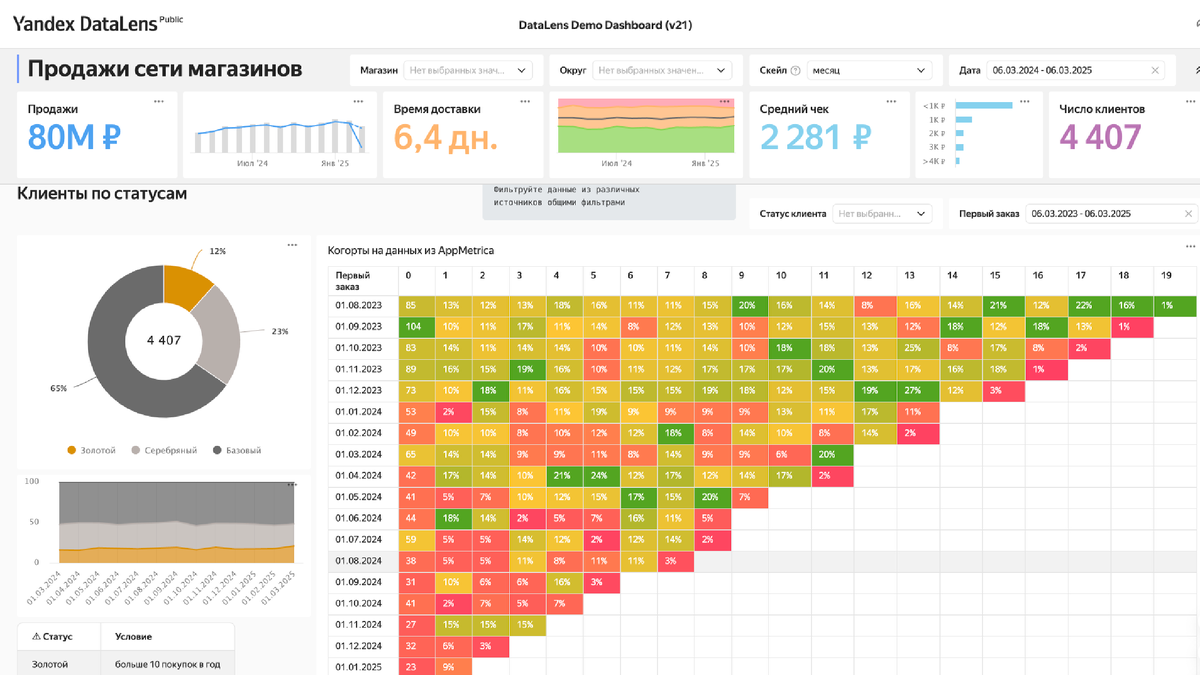Click the DataLens Demo Dashboard (v21) title
Viewport: 1200px width, 675px height.
[606, 25]
